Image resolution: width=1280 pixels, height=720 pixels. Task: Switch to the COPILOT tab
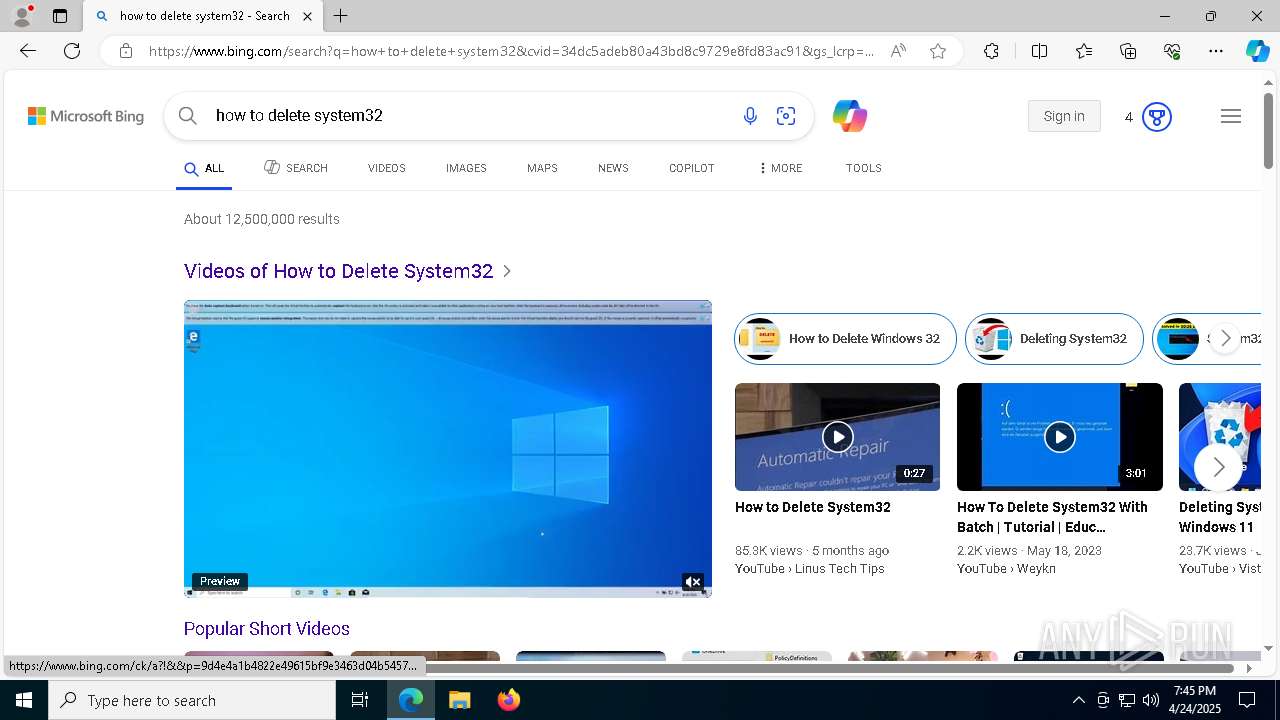[692, 168]
